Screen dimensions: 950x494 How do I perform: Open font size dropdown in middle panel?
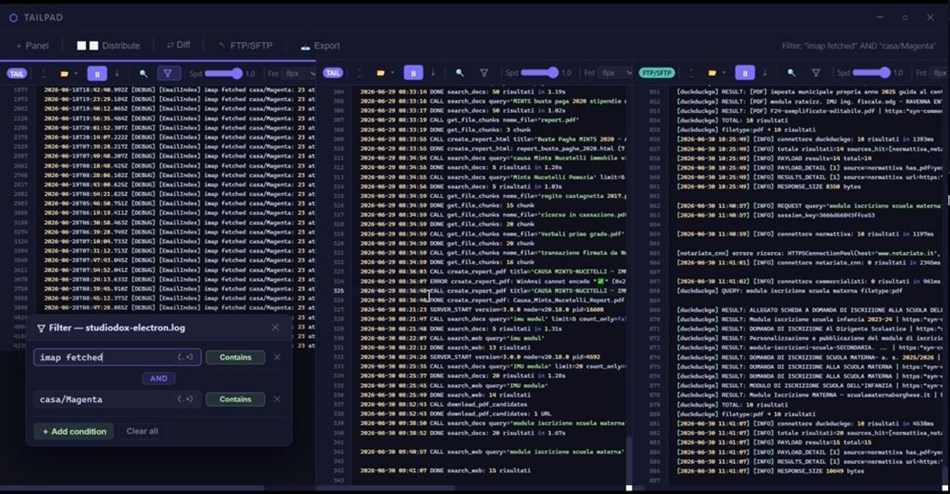615,73
